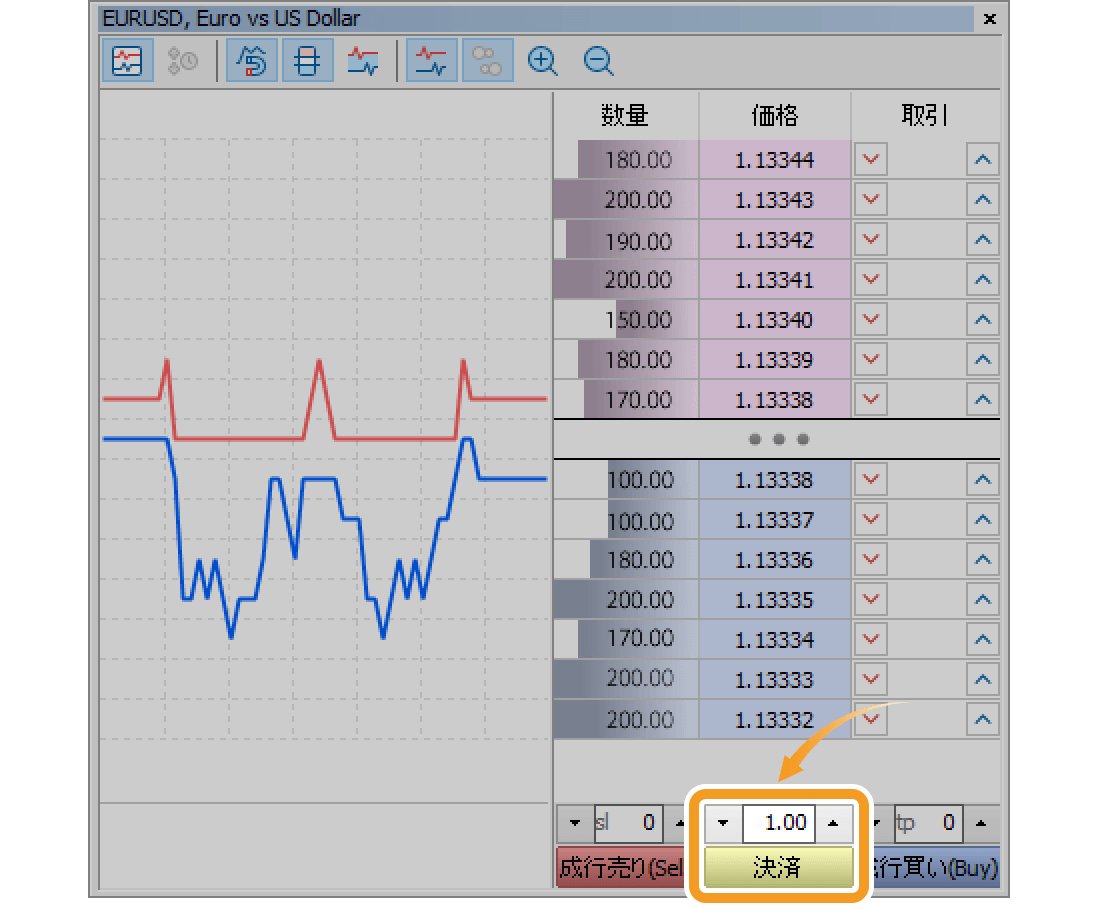Toggle the reverse order book toolbar icon
The height and width of the screenshot is (910, 1100).
[252, 61]
